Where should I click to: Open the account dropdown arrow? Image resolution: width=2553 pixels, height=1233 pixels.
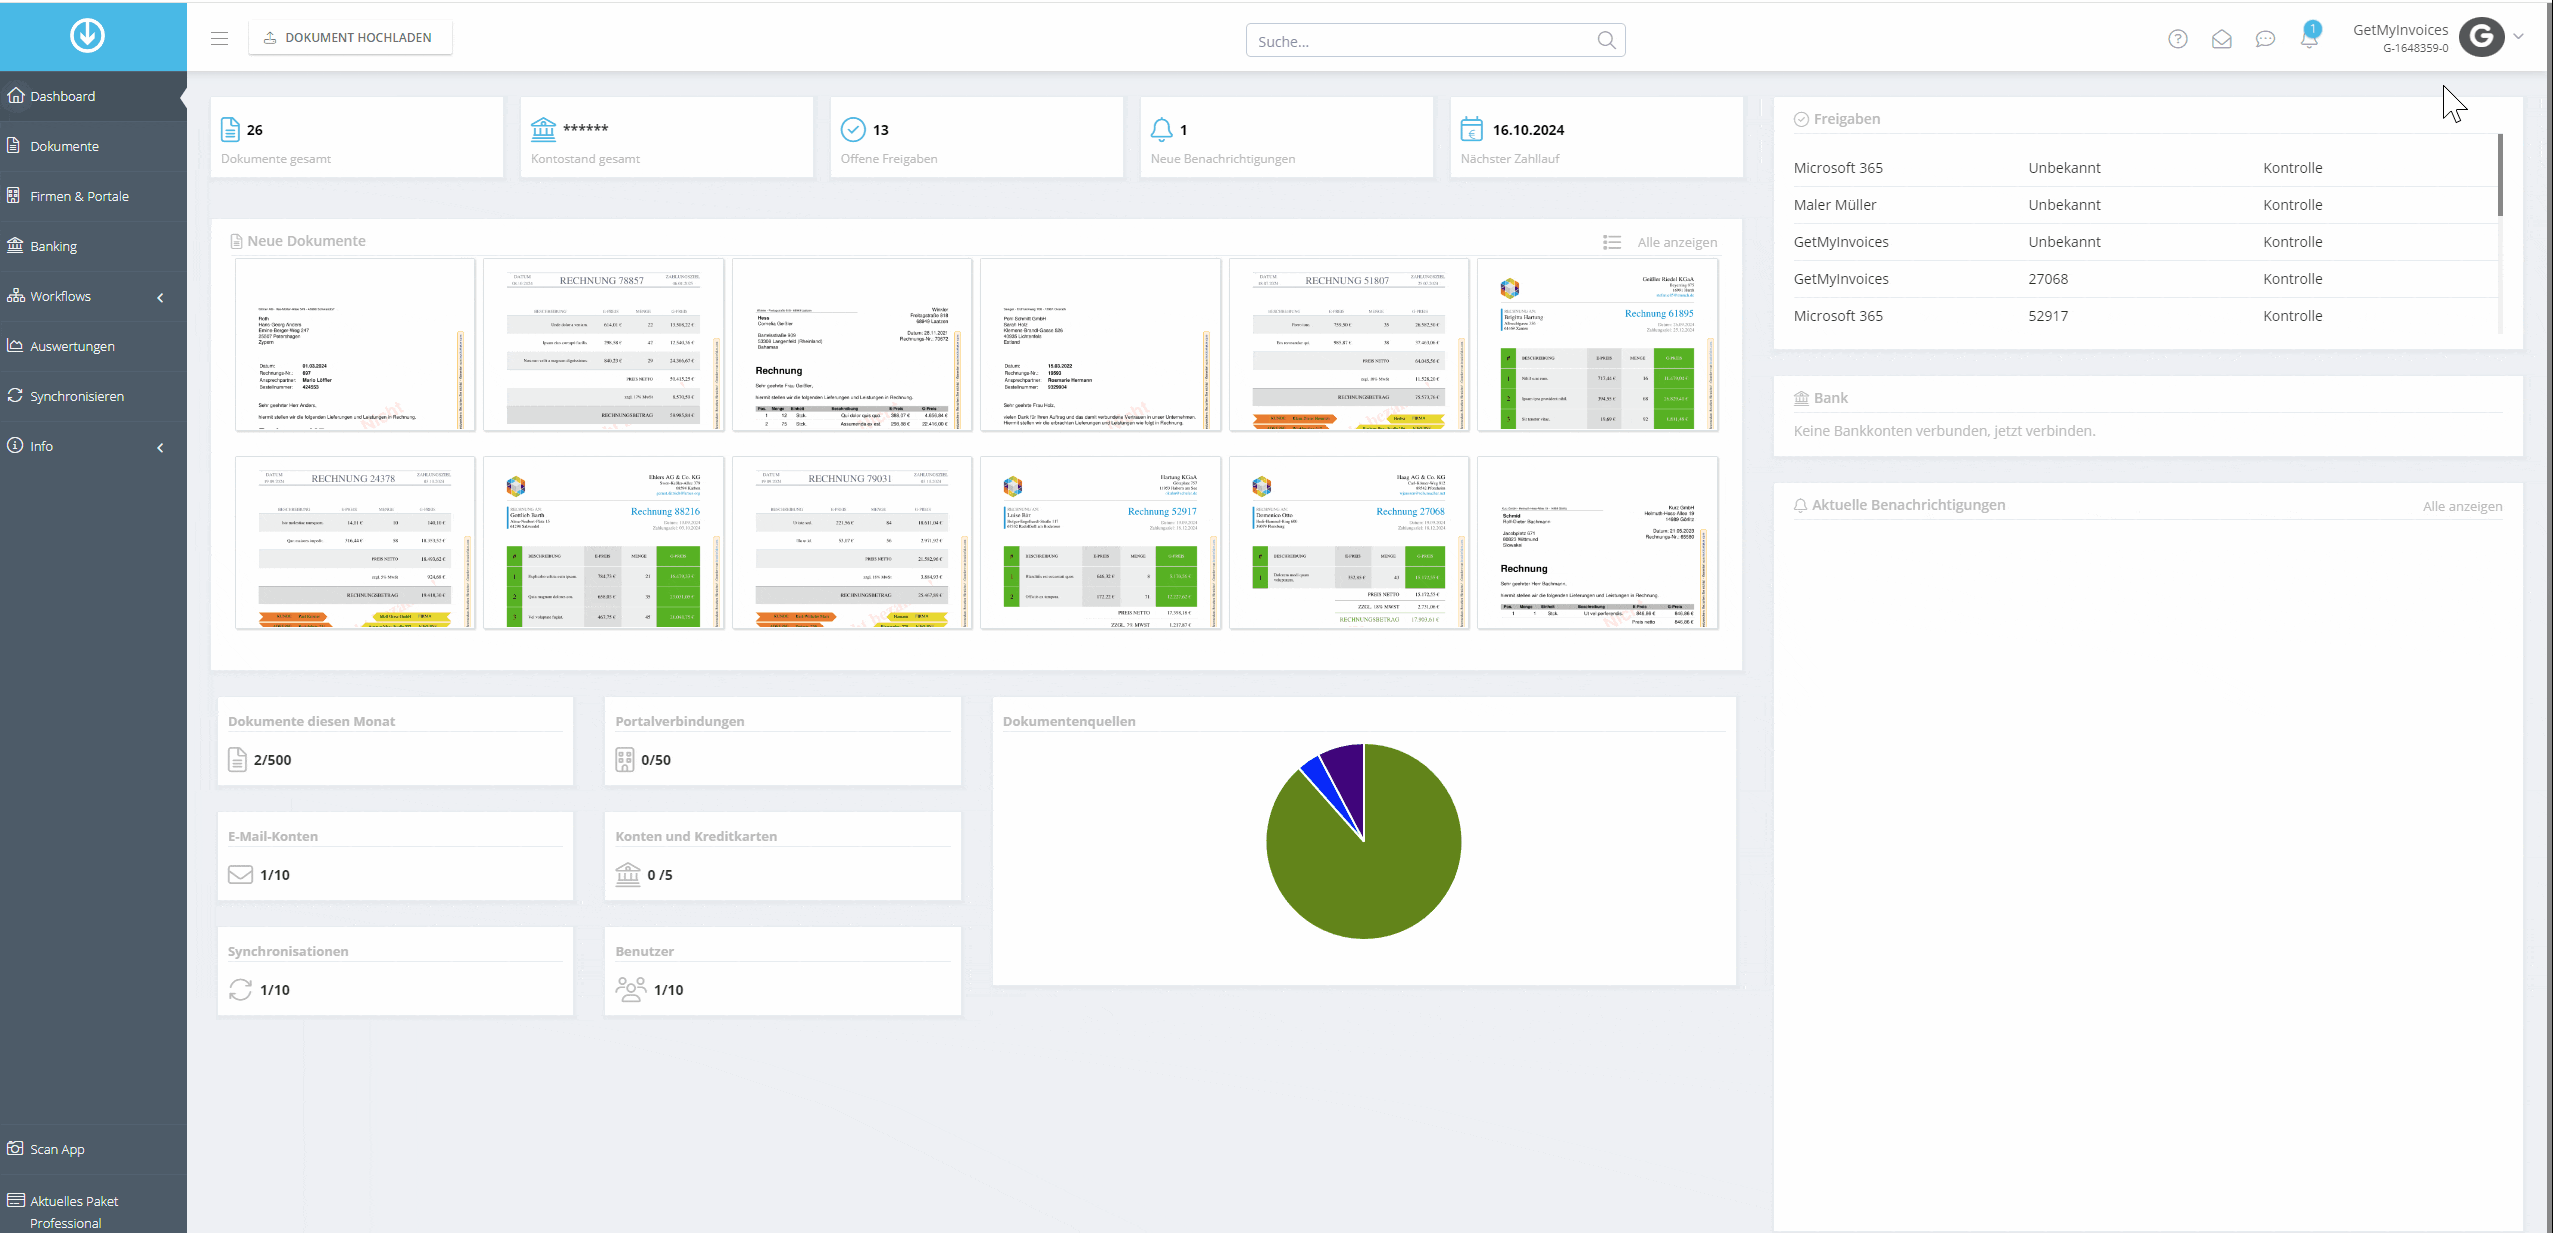coord(2518,37)
